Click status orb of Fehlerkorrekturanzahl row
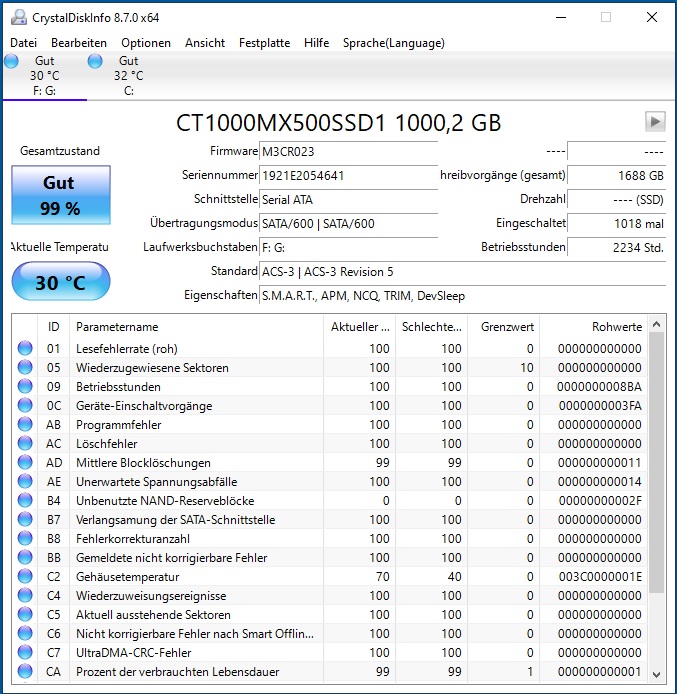Screen dimensions: 677x694 [x=25, y=538]
